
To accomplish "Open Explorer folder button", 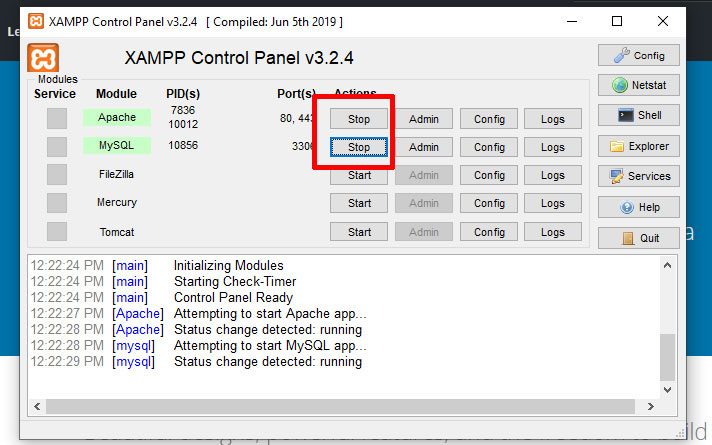I will (638, 146).
